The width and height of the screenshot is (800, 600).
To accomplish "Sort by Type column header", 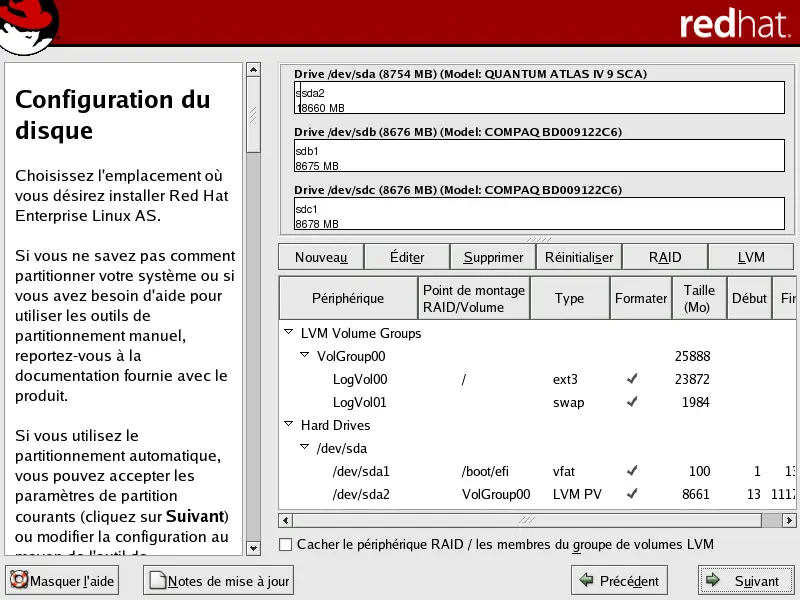I will tap(569, 298).
